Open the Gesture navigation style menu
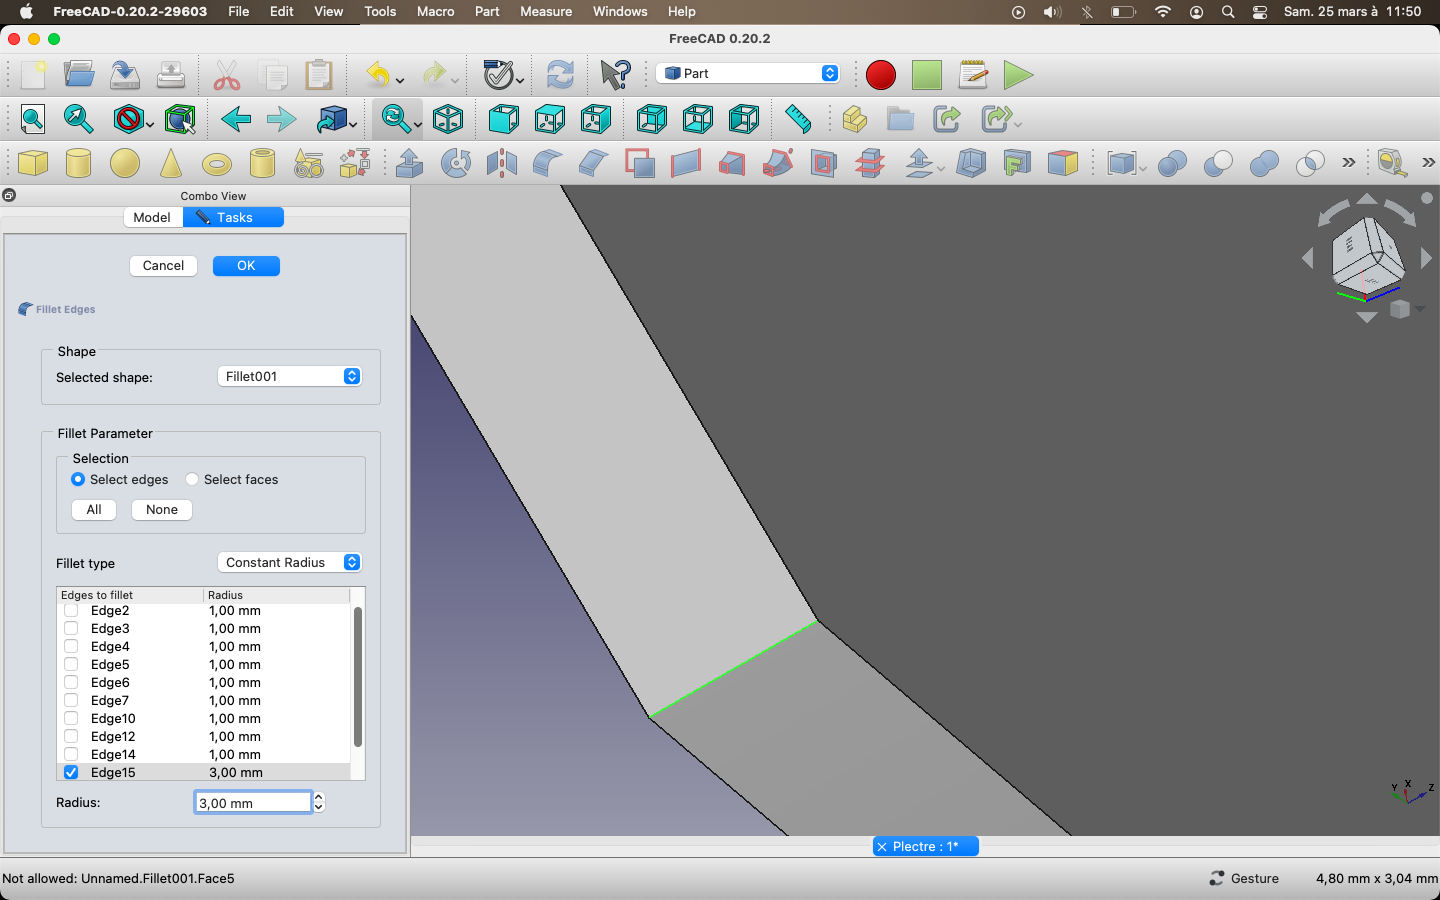 [x=1244, y=878]
